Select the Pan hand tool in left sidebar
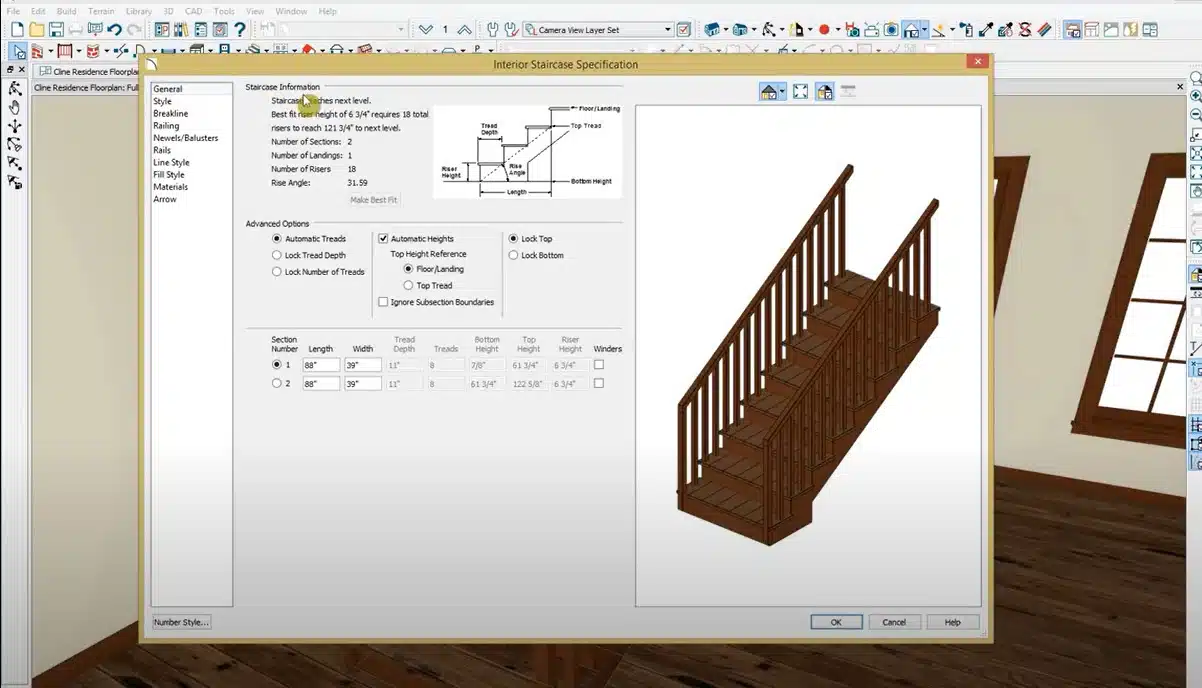 coord(15,108)
